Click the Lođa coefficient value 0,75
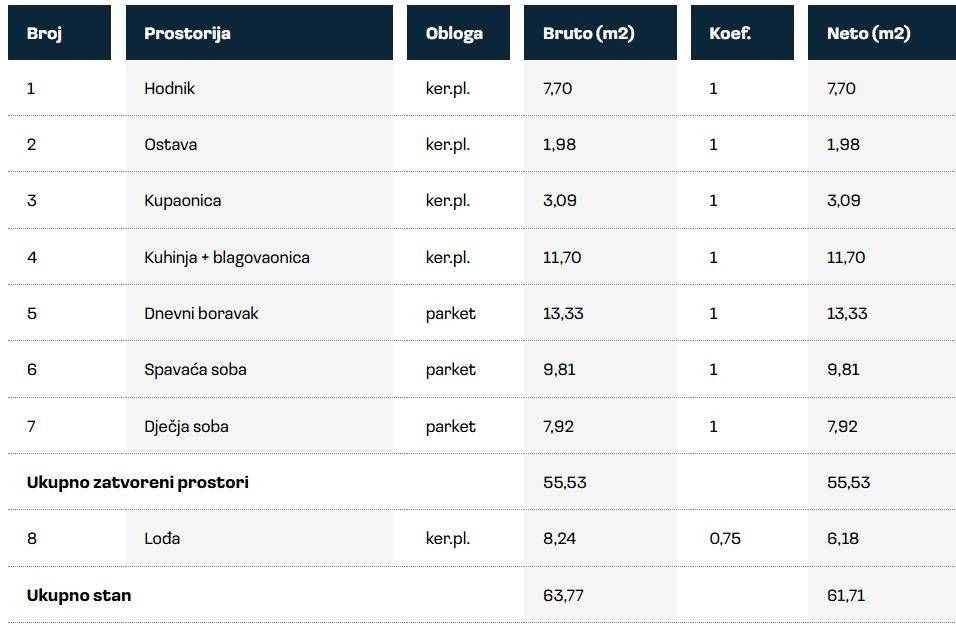Viewport: 956px width, 626px height. pos(725,538)
